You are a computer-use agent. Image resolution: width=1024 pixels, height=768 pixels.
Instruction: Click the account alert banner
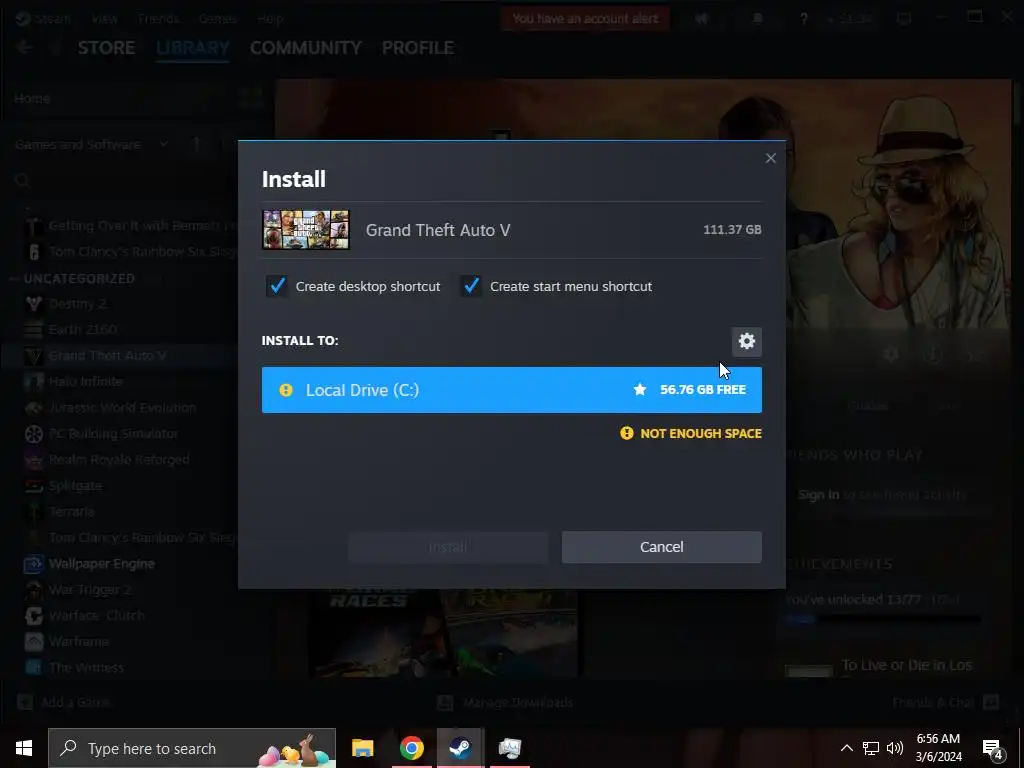(x=585, y=18)
